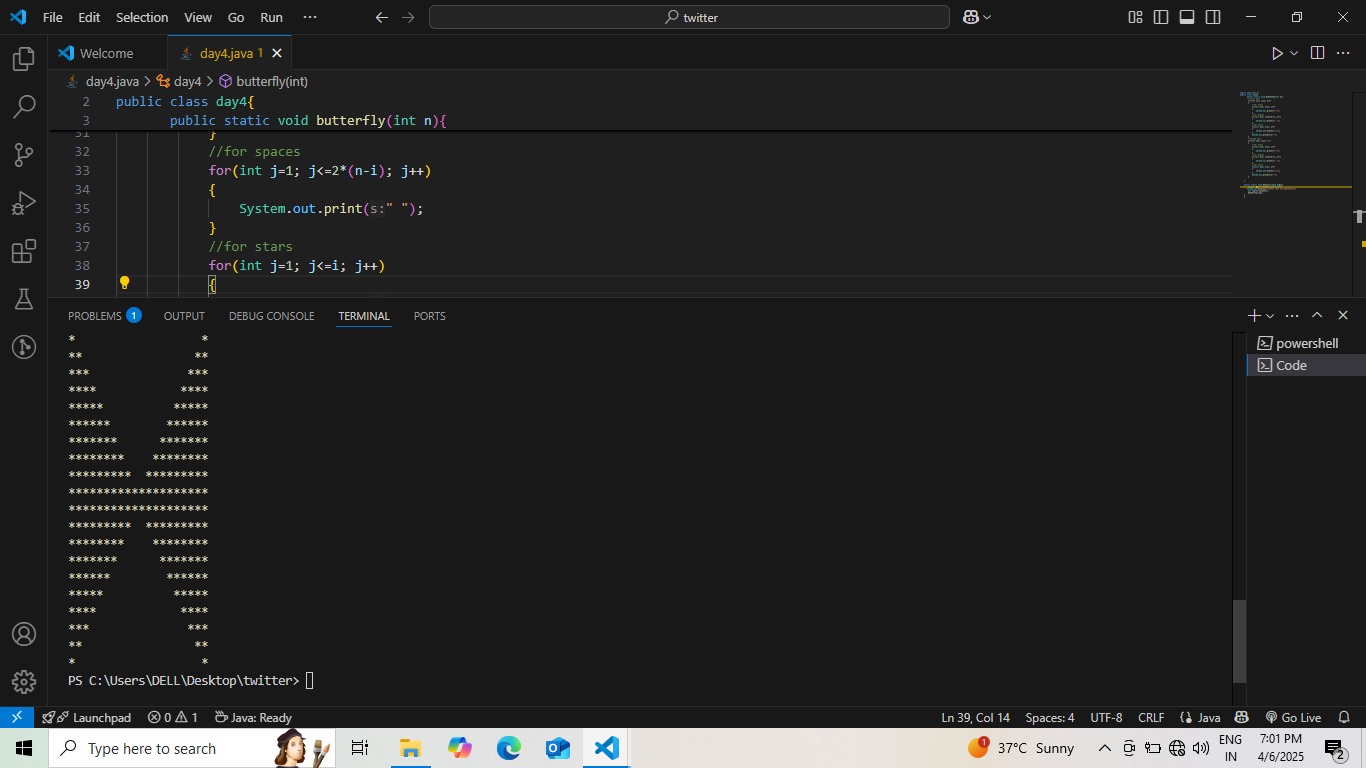Viewport: 1366px width, 768px height.
Task: Open the Run dropdown arrow beside play button
Action: tap(1294, 53)
